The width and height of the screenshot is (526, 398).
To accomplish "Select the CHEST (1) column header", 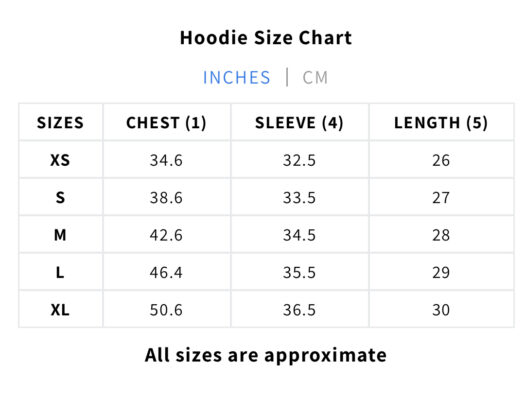I will tap(166, 123).
